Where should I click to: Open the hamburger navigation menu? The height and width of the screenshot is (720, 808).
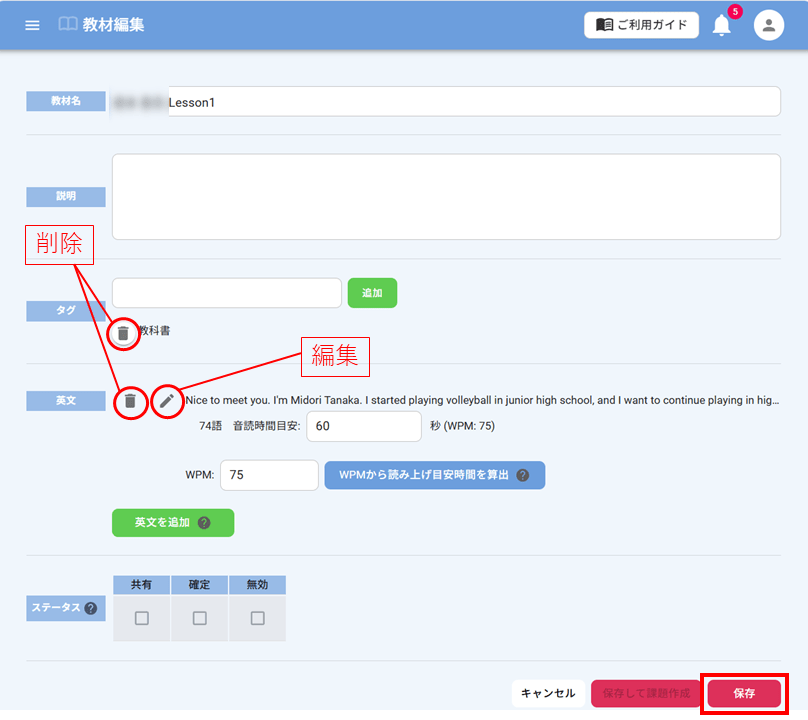pyautogui.click(x=32, y=25)
